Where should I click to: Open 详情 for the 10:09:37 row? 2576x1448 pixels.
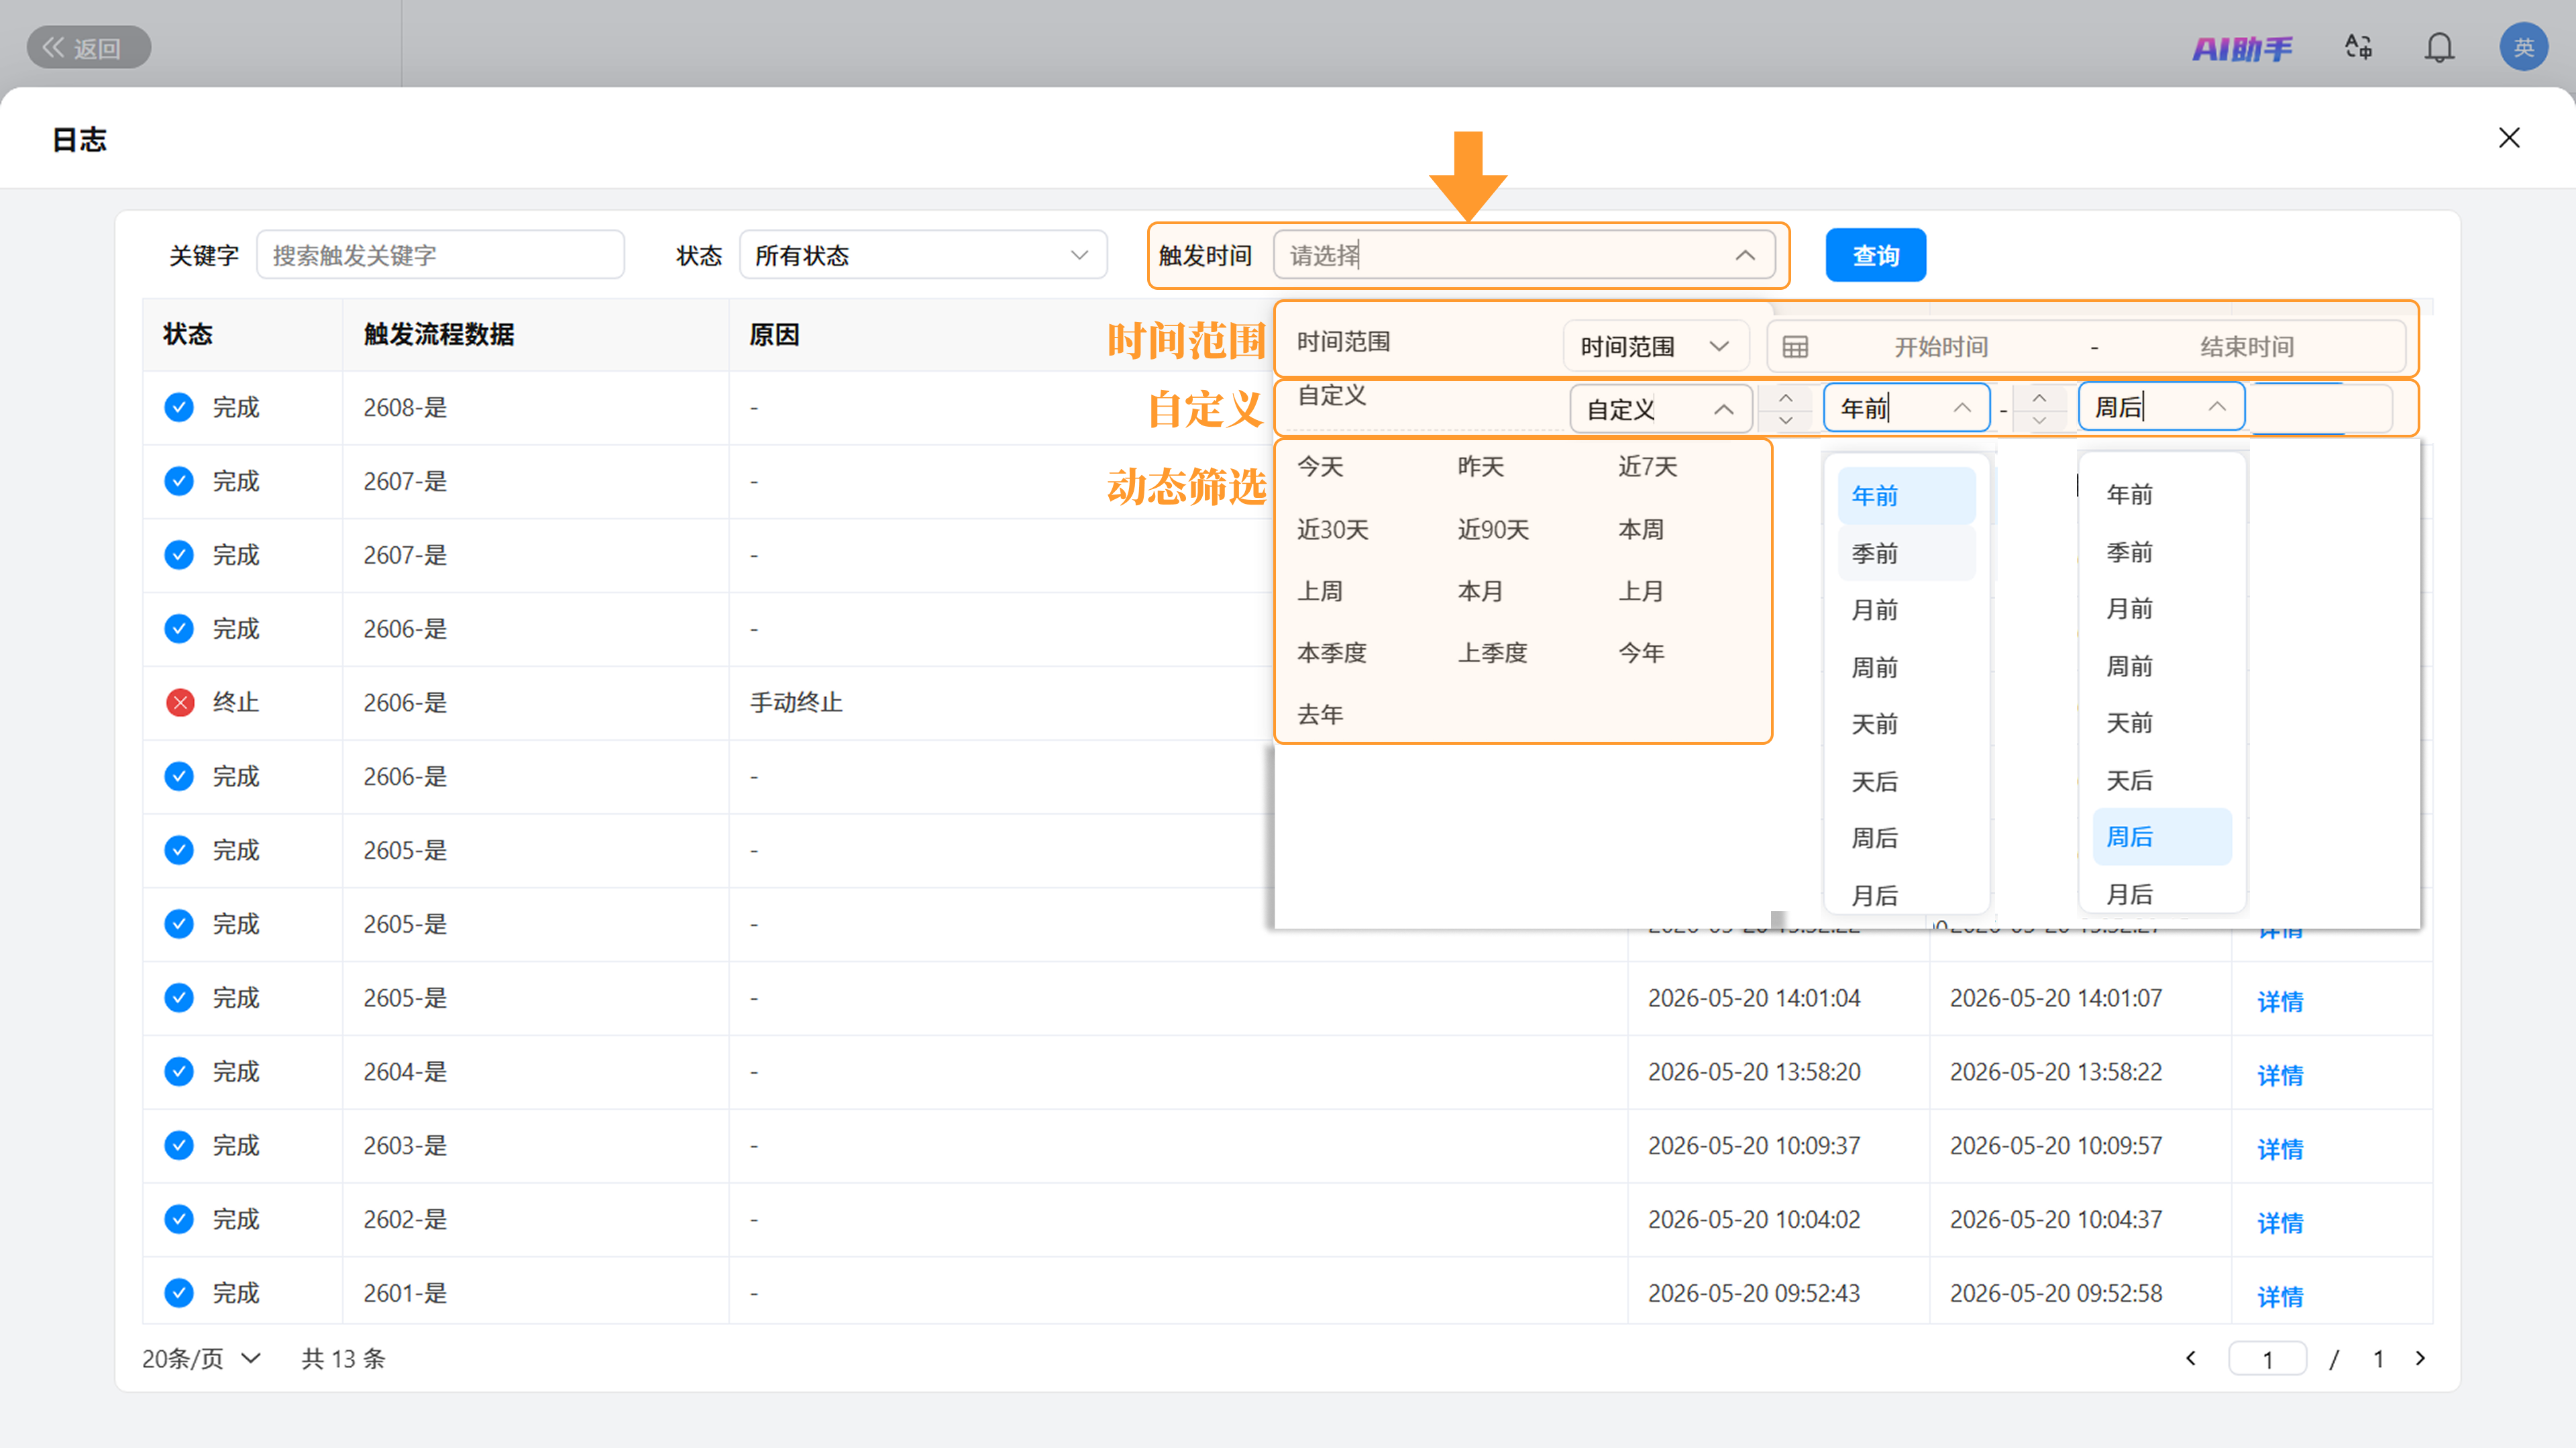pyautogui.click(x=2280, y=1149)
